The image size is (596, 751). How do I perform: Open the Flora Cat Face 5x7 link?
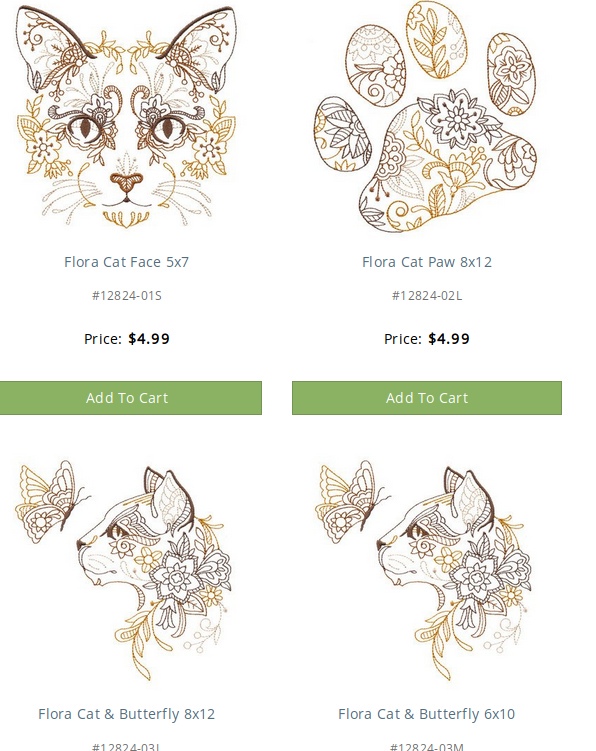pos(126,262)
